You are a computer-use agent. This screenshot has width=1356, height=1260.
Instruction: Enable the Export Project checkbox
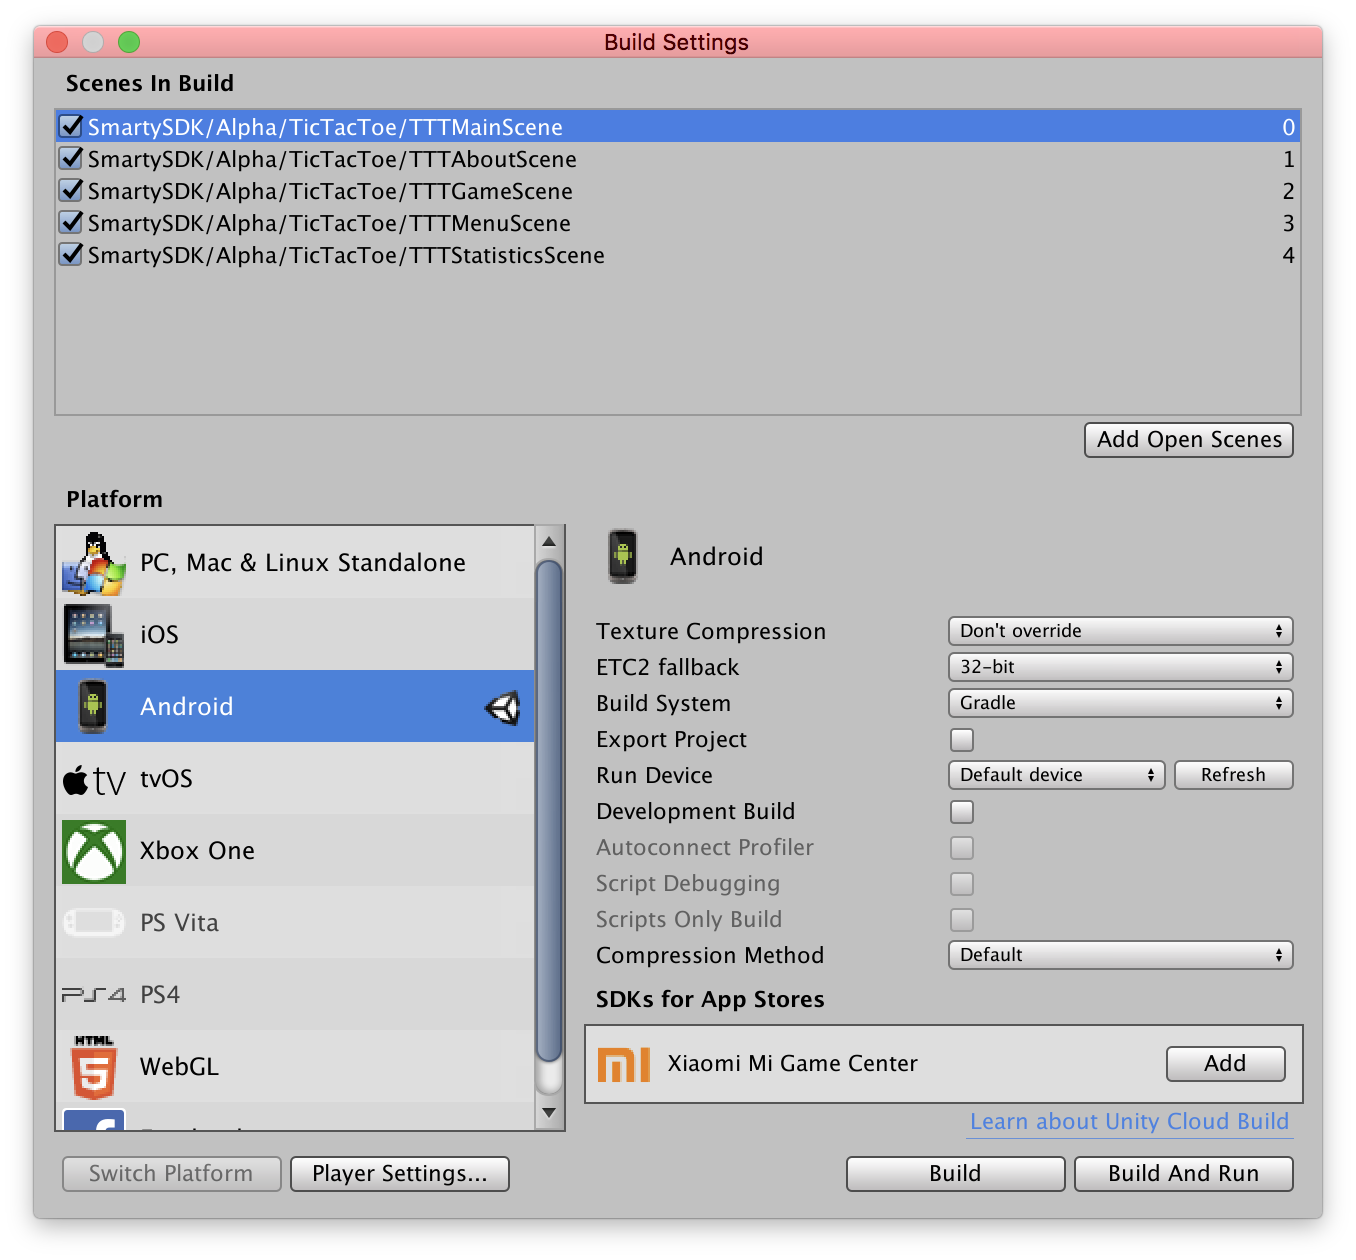click(x=961, y=740)
